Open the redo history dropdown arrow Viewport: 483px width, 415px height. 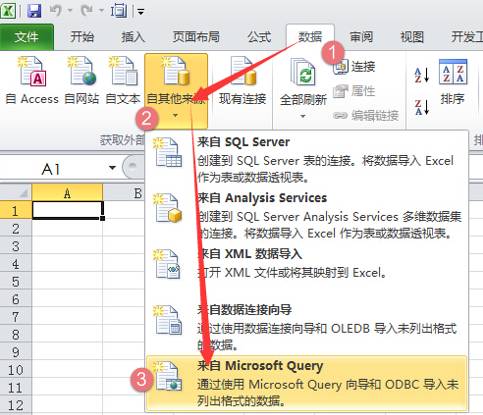(101, 12)
